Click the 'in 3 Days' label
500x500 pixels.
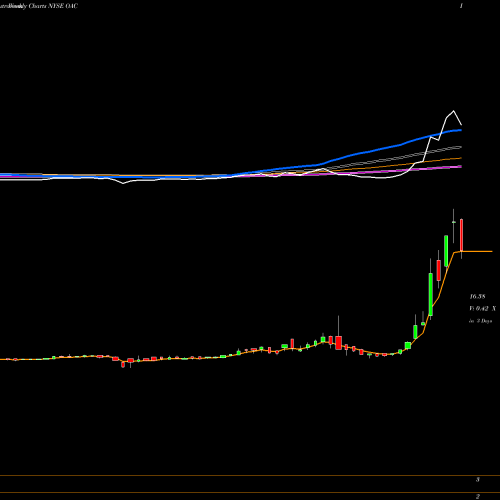[480, 321]
